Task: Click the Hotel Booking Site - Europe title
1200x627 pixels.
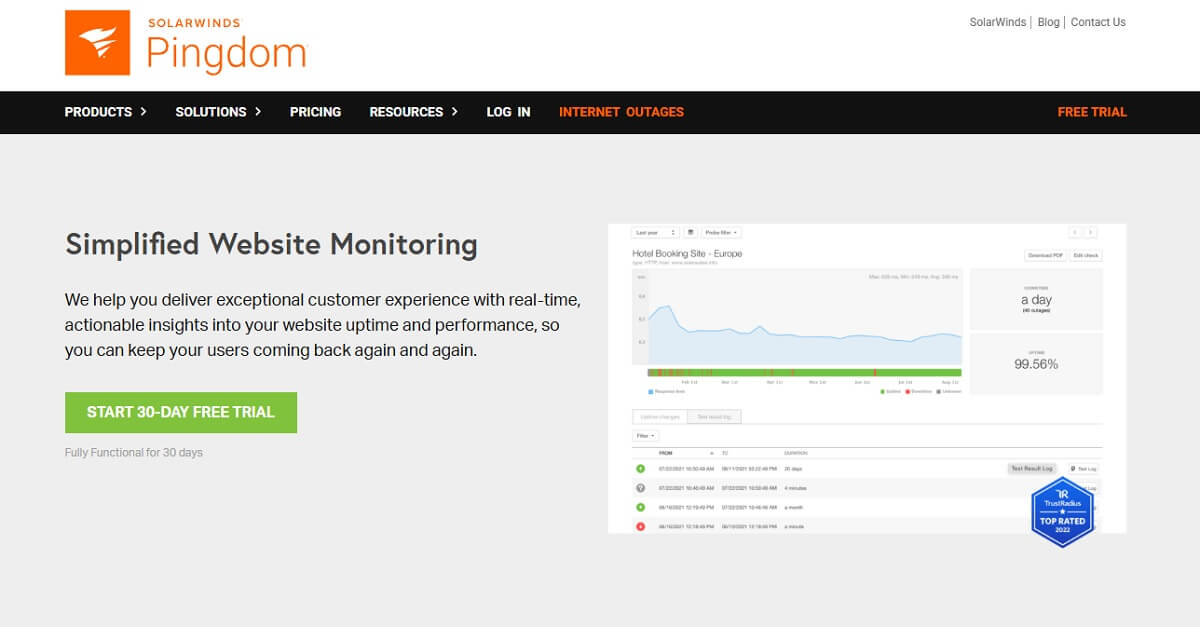Action: tap(687, 254)
